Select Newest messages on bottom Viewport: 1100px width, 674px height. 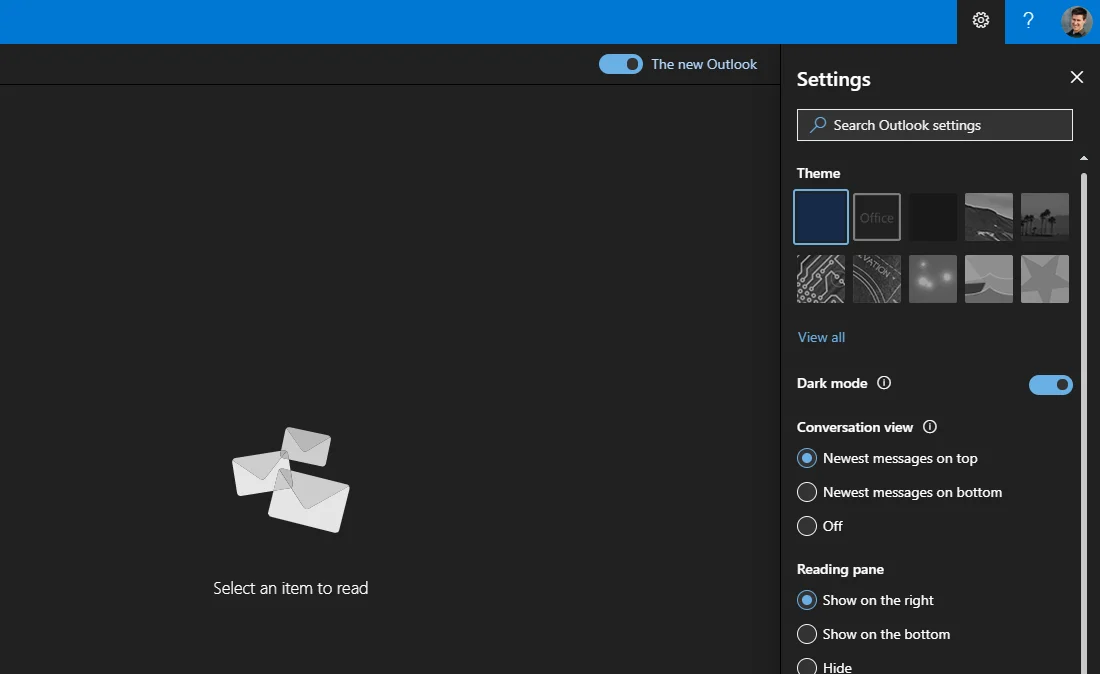807,492
